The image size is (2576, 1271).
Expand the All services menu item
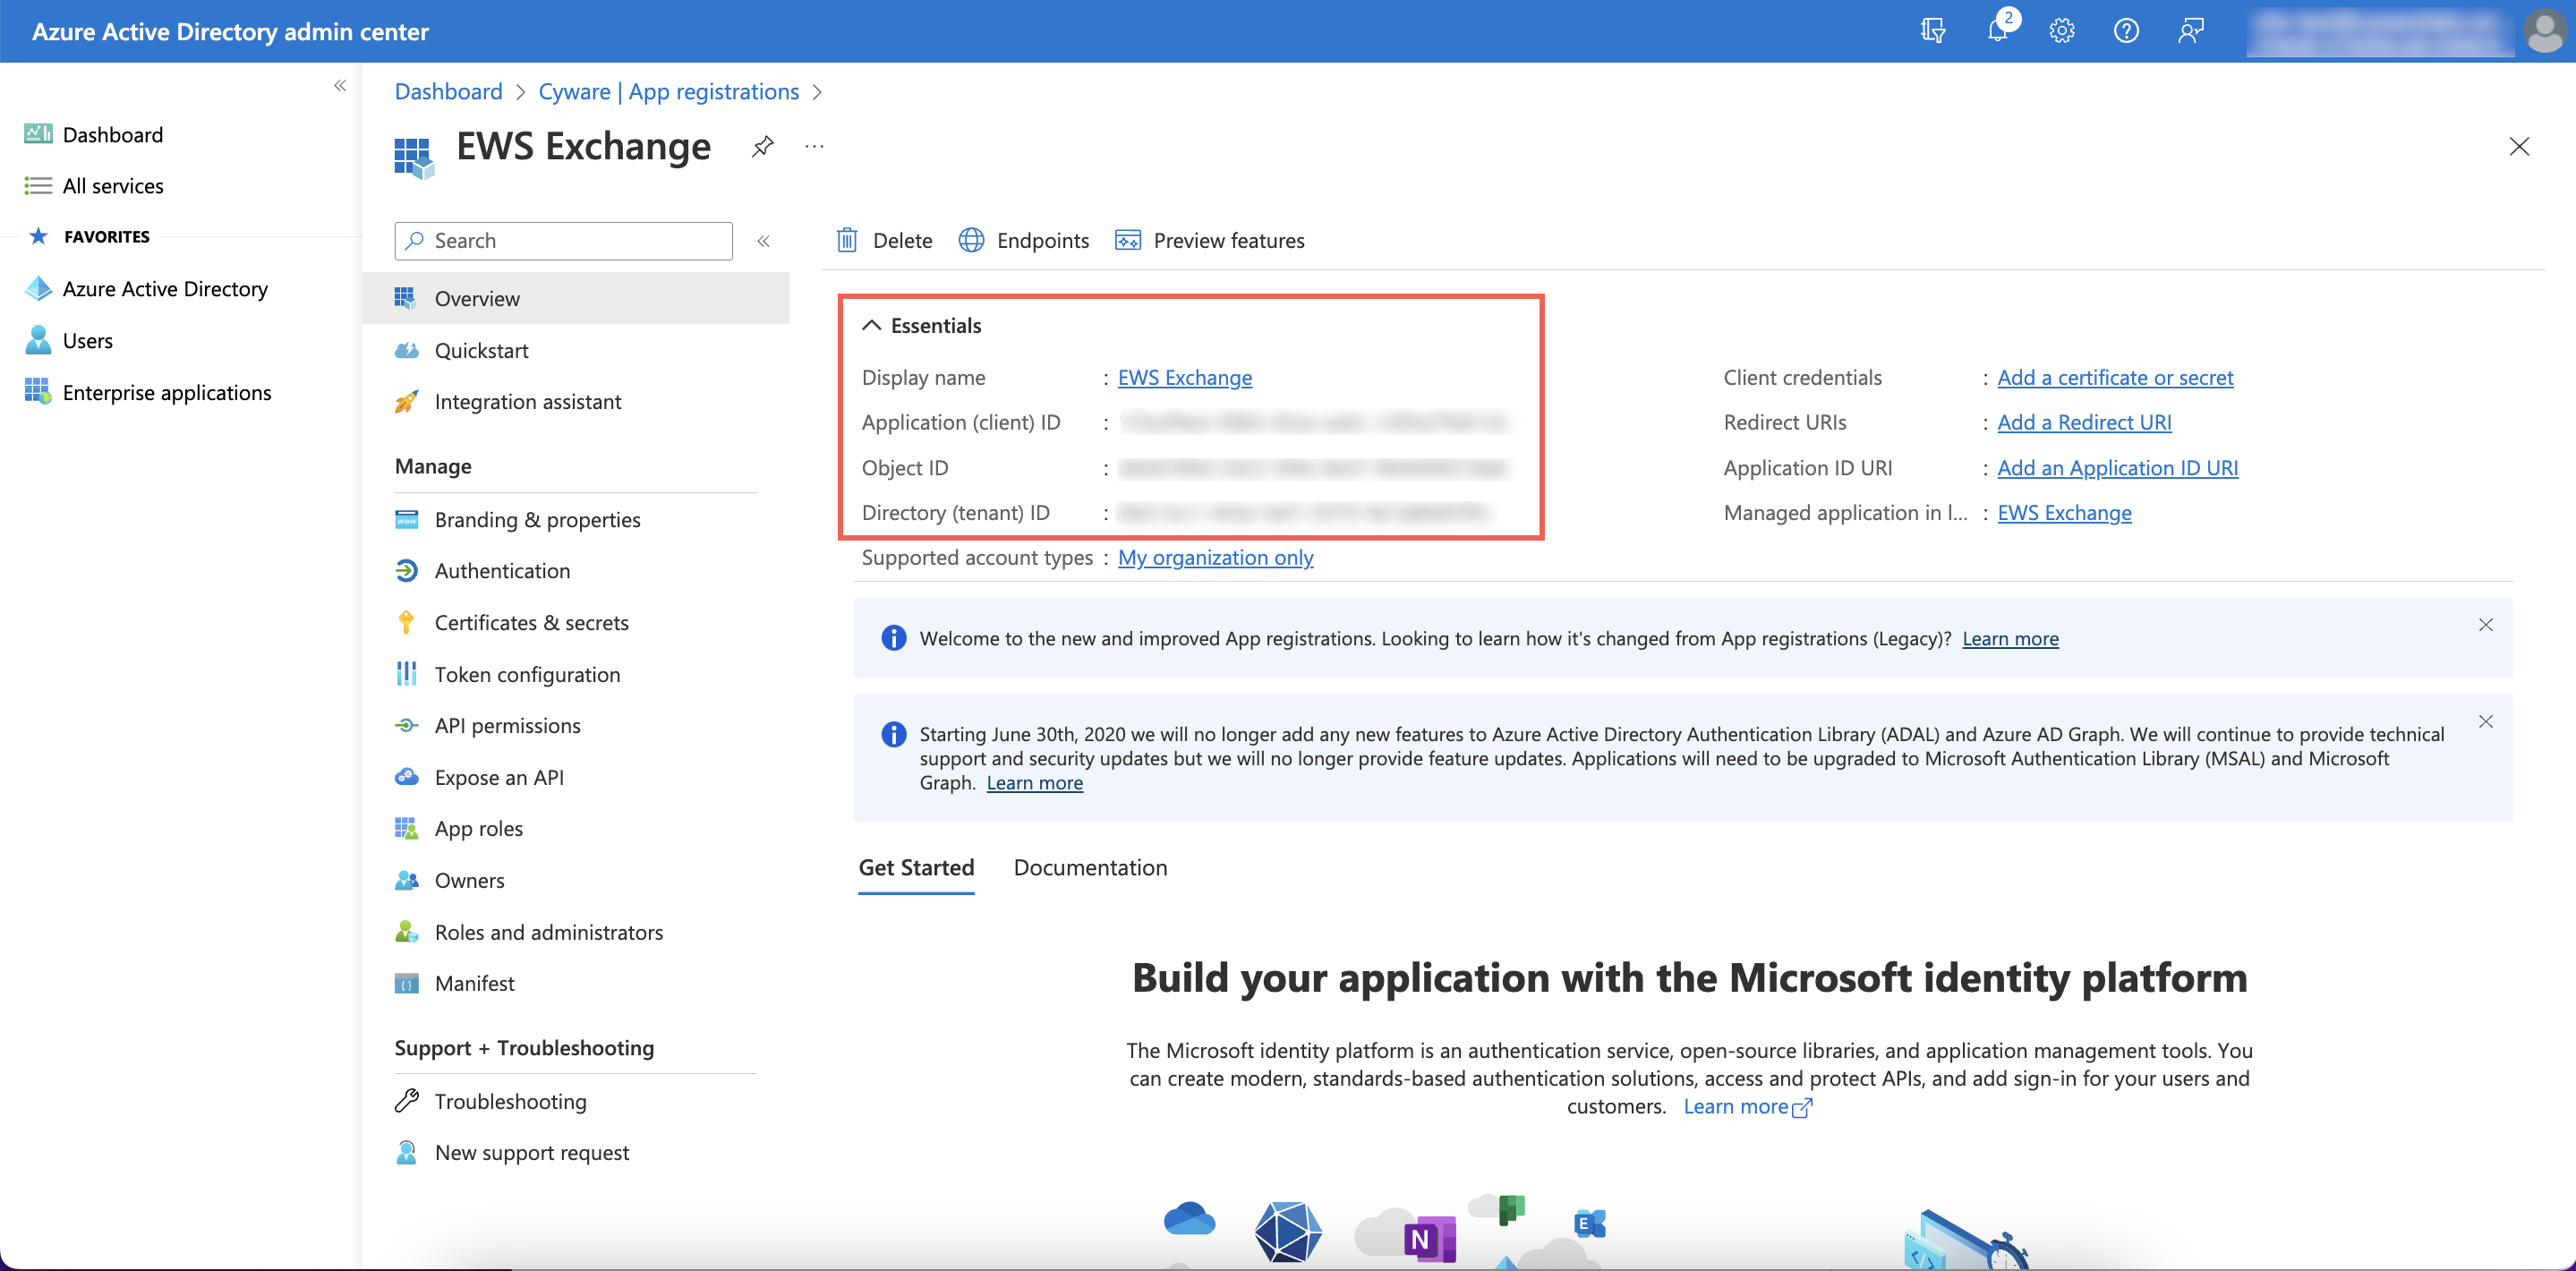coord(112,183)
